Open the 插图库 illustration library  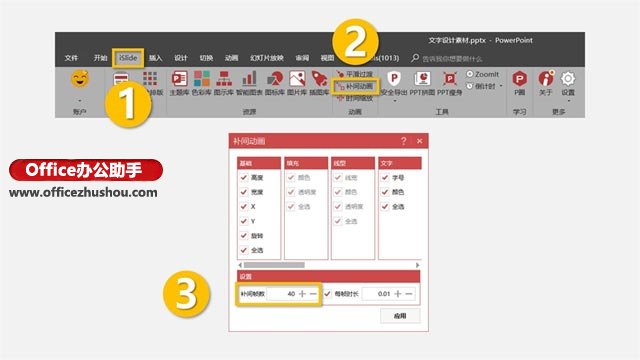(319, 83)
